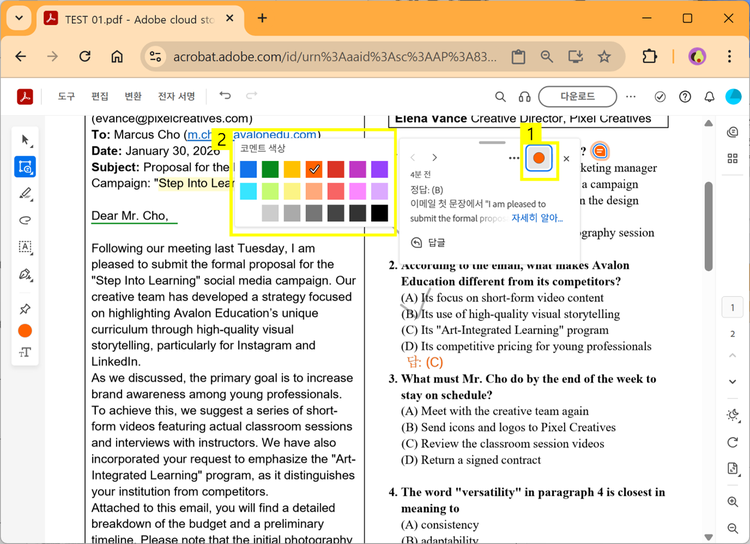The height and width of the screenshot is (544, 750).
Task: Click the address bar URL
Action: (x=335, y=57)
